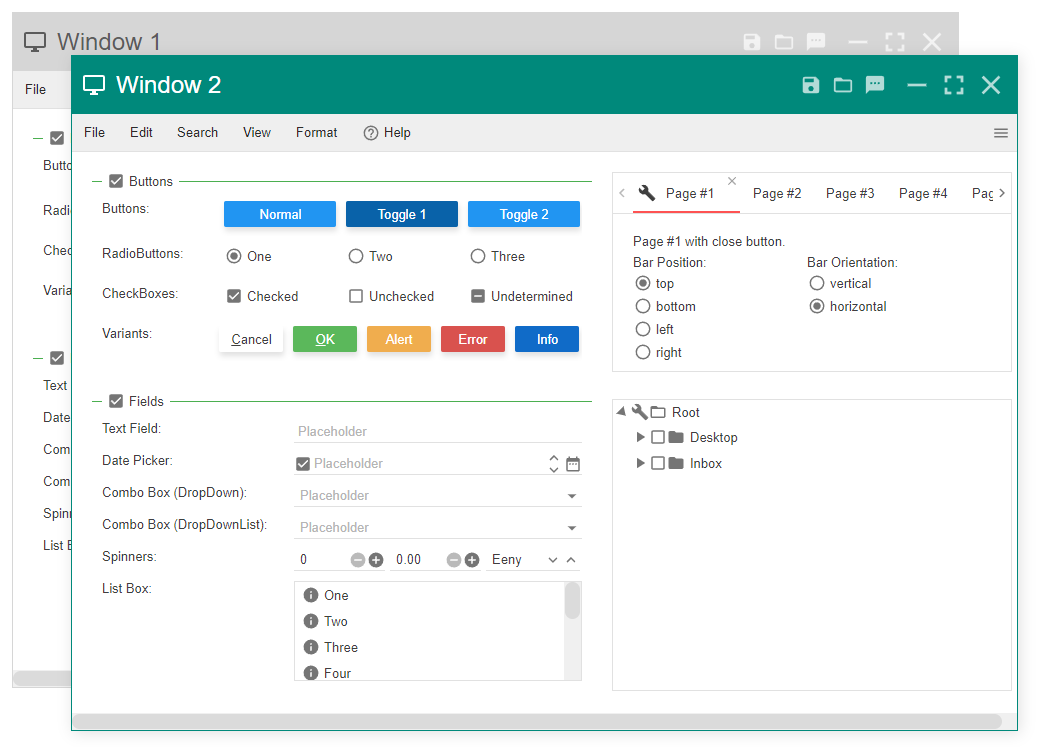Click the info icon next to list item One
The width and height of the screenshot is (1037, 747).
(311, 595)
